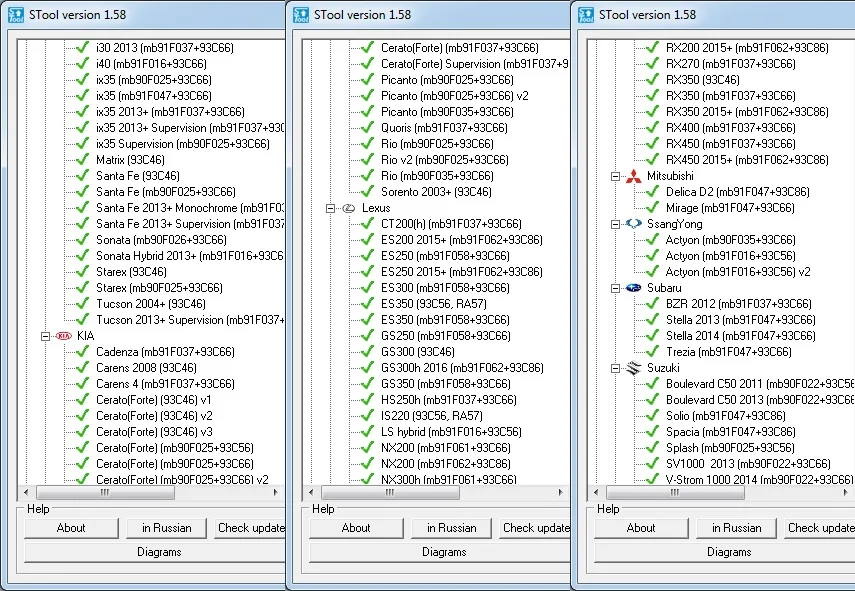
Task: Select RX400 (mb91F037+93C66) entry
Action: 731,128
